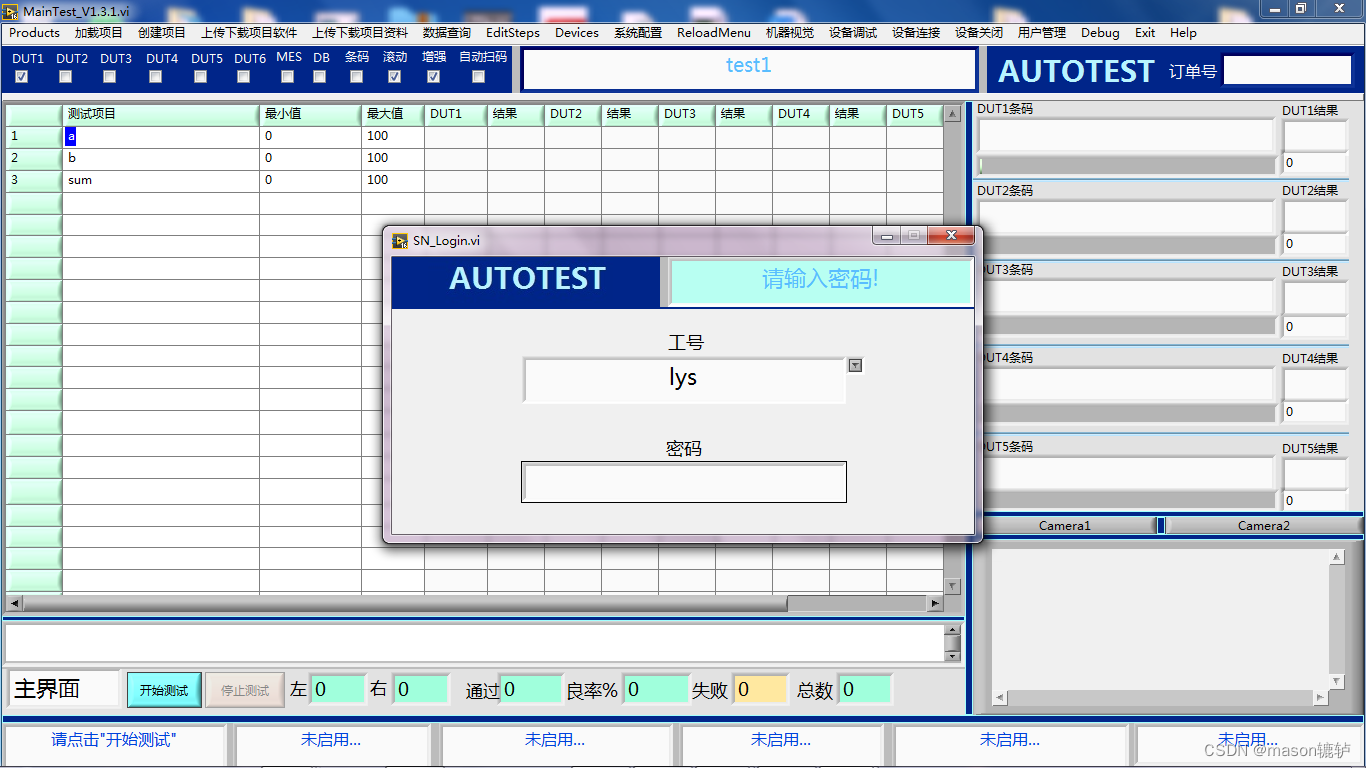This screenshot has width=1366, height=768.
Task: Open the Products menu
Action: pos(35,33)
